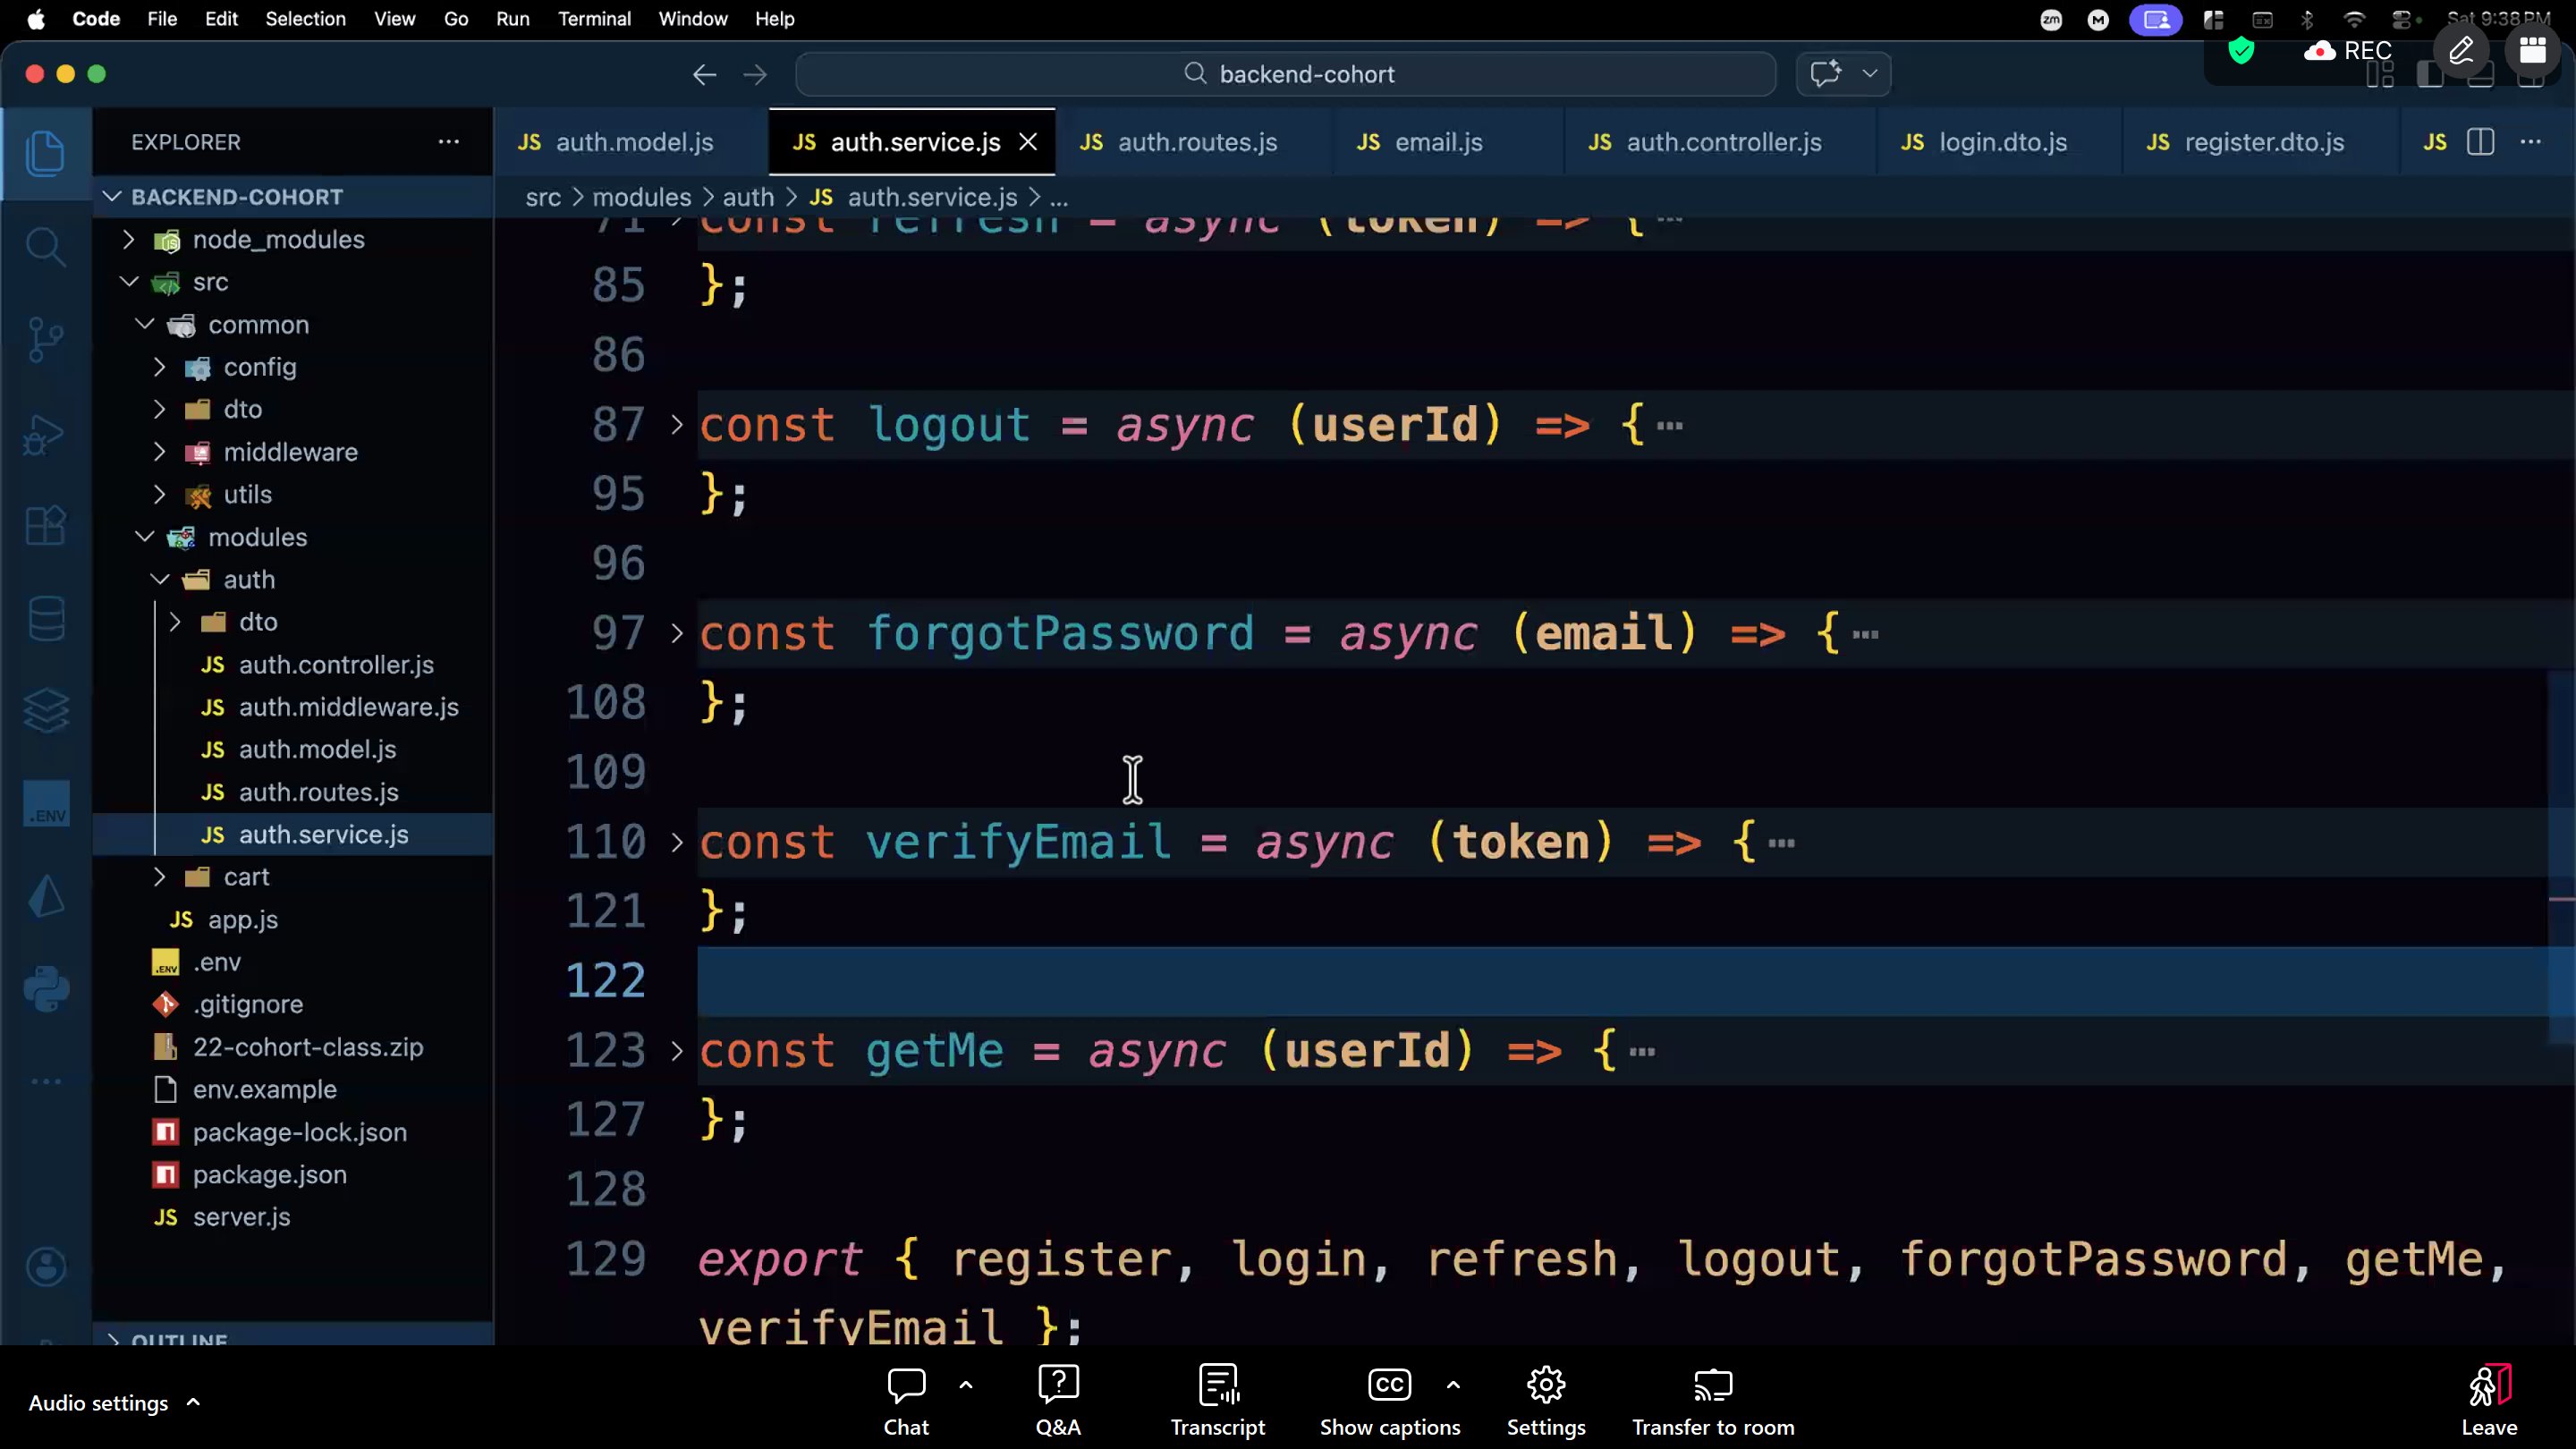The width and height of the screenshot is (2576, 1449).
Task: Open the Accounts icon in activity bar
Action: 46,1267
